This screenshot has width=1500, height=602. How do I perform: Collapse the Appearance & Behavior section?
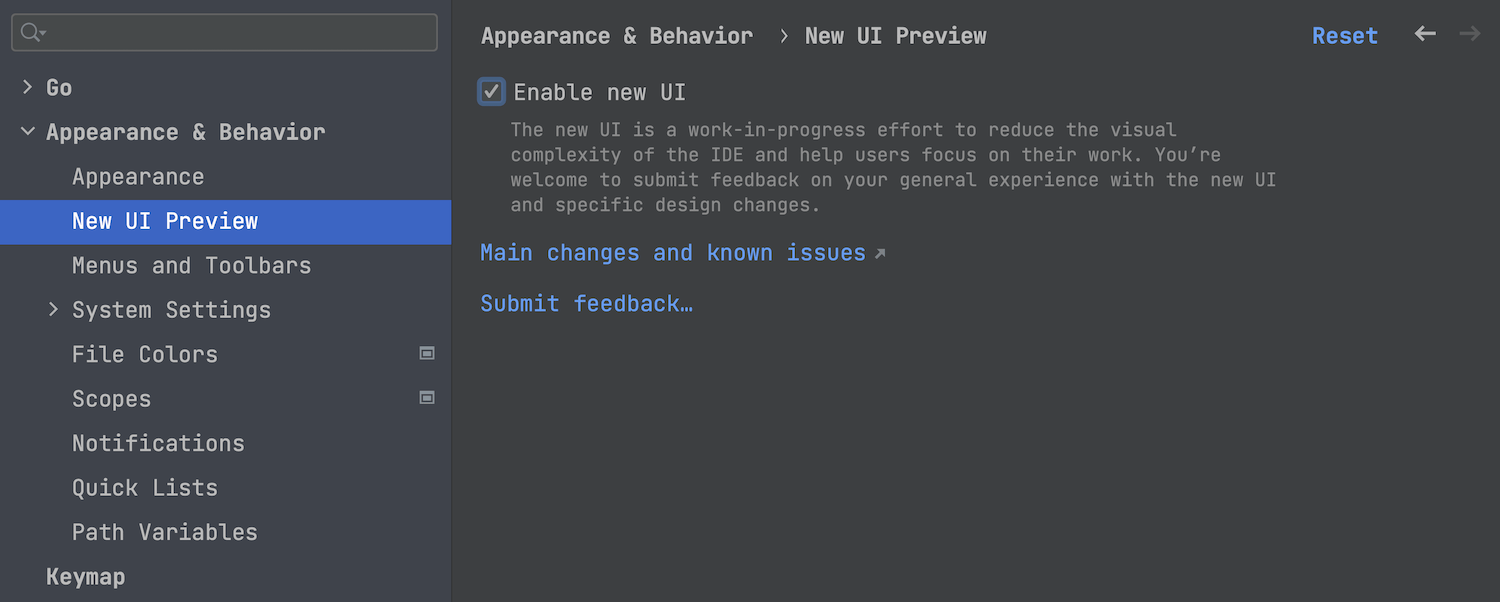(x=27, y=132)
